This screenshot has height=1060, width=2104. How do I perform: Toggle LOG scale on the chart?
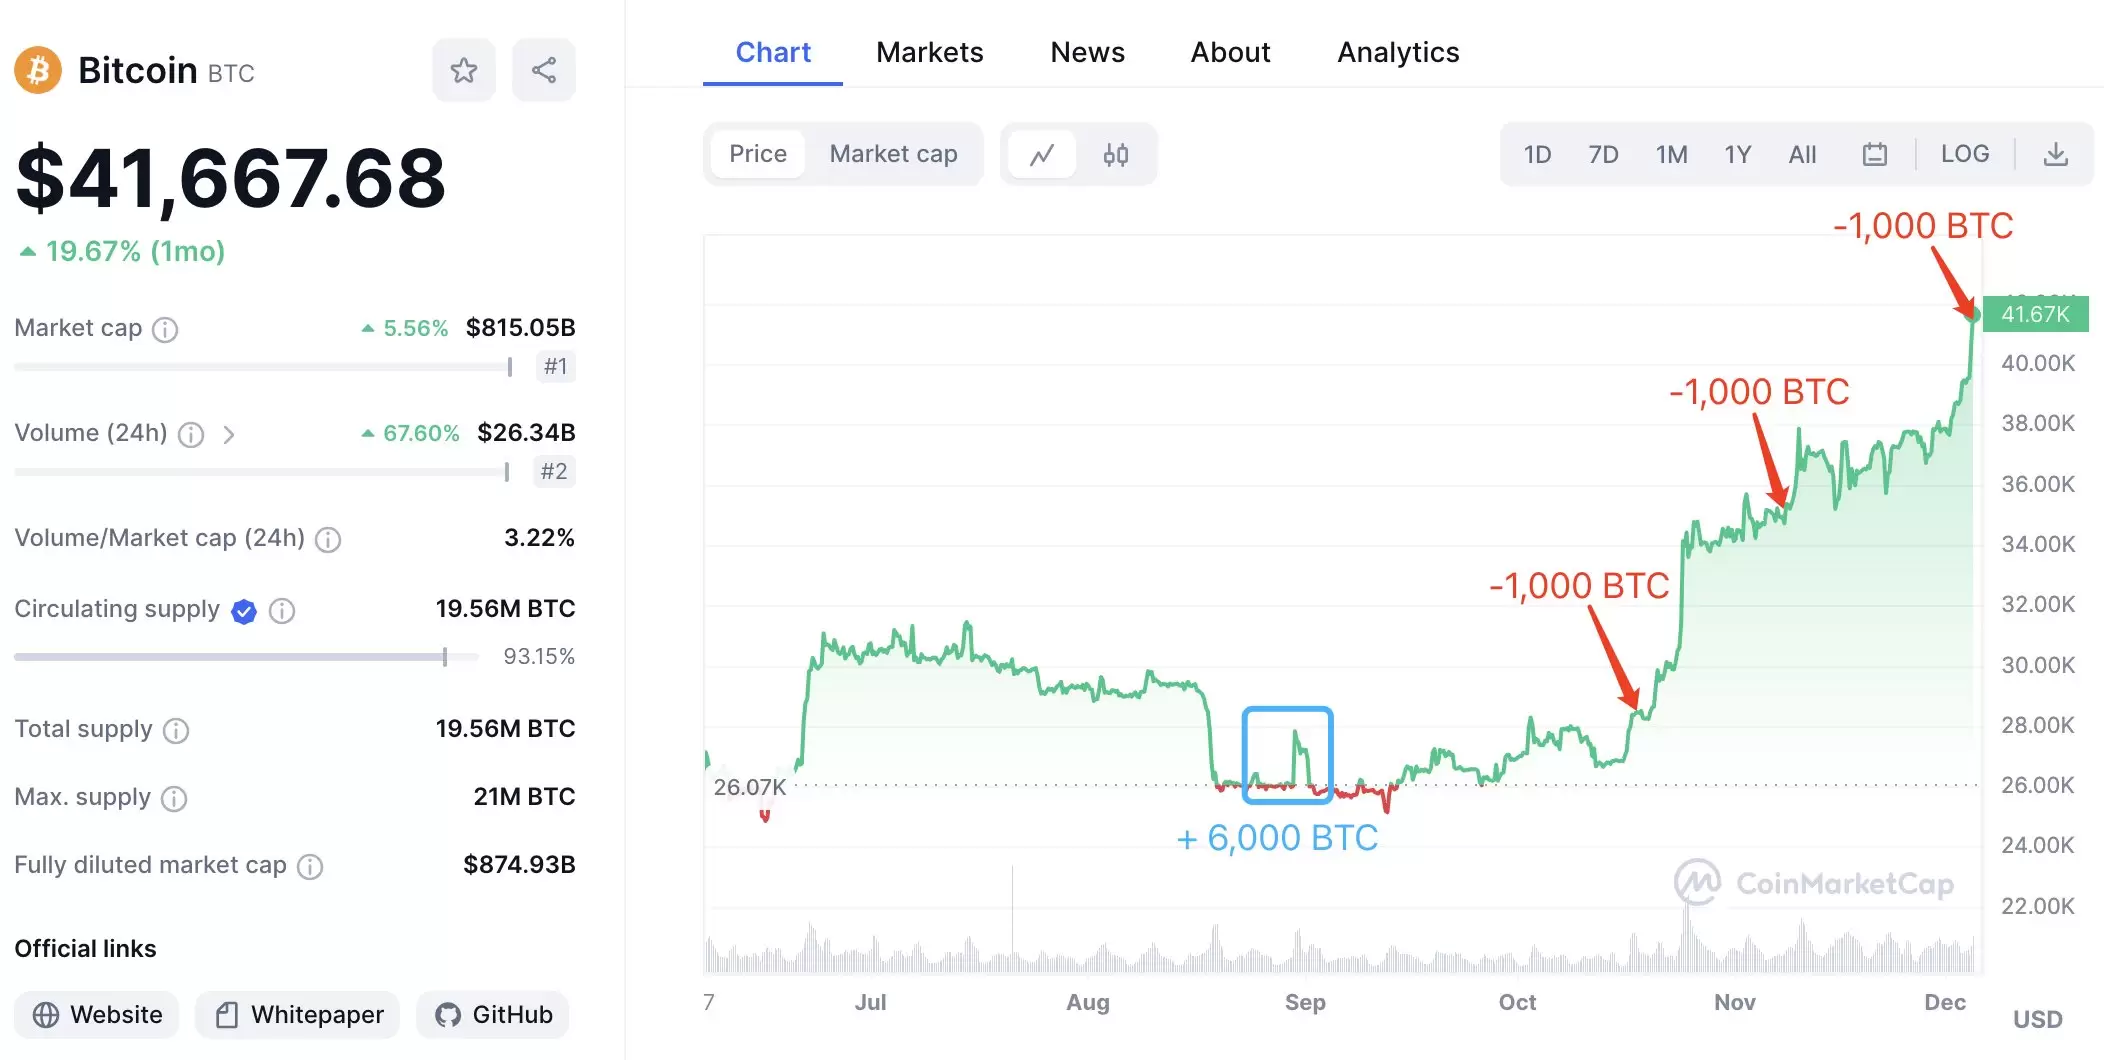[1965, 154]
